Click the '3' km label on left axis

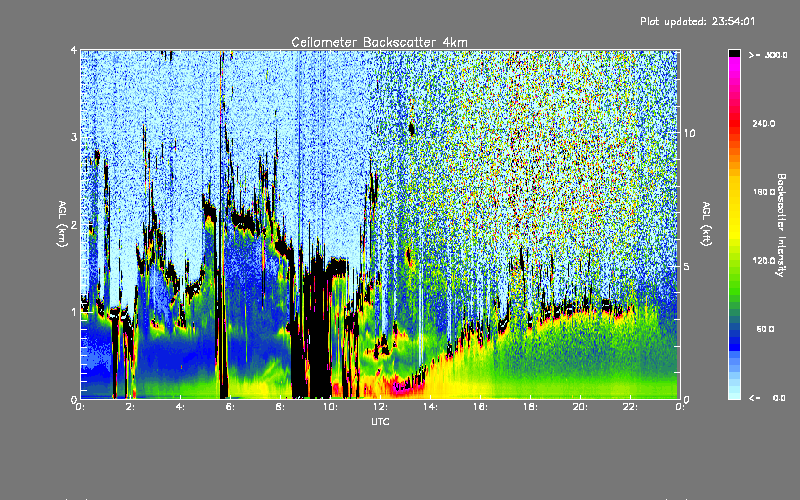pyautogui.click(x=74, y=137)
